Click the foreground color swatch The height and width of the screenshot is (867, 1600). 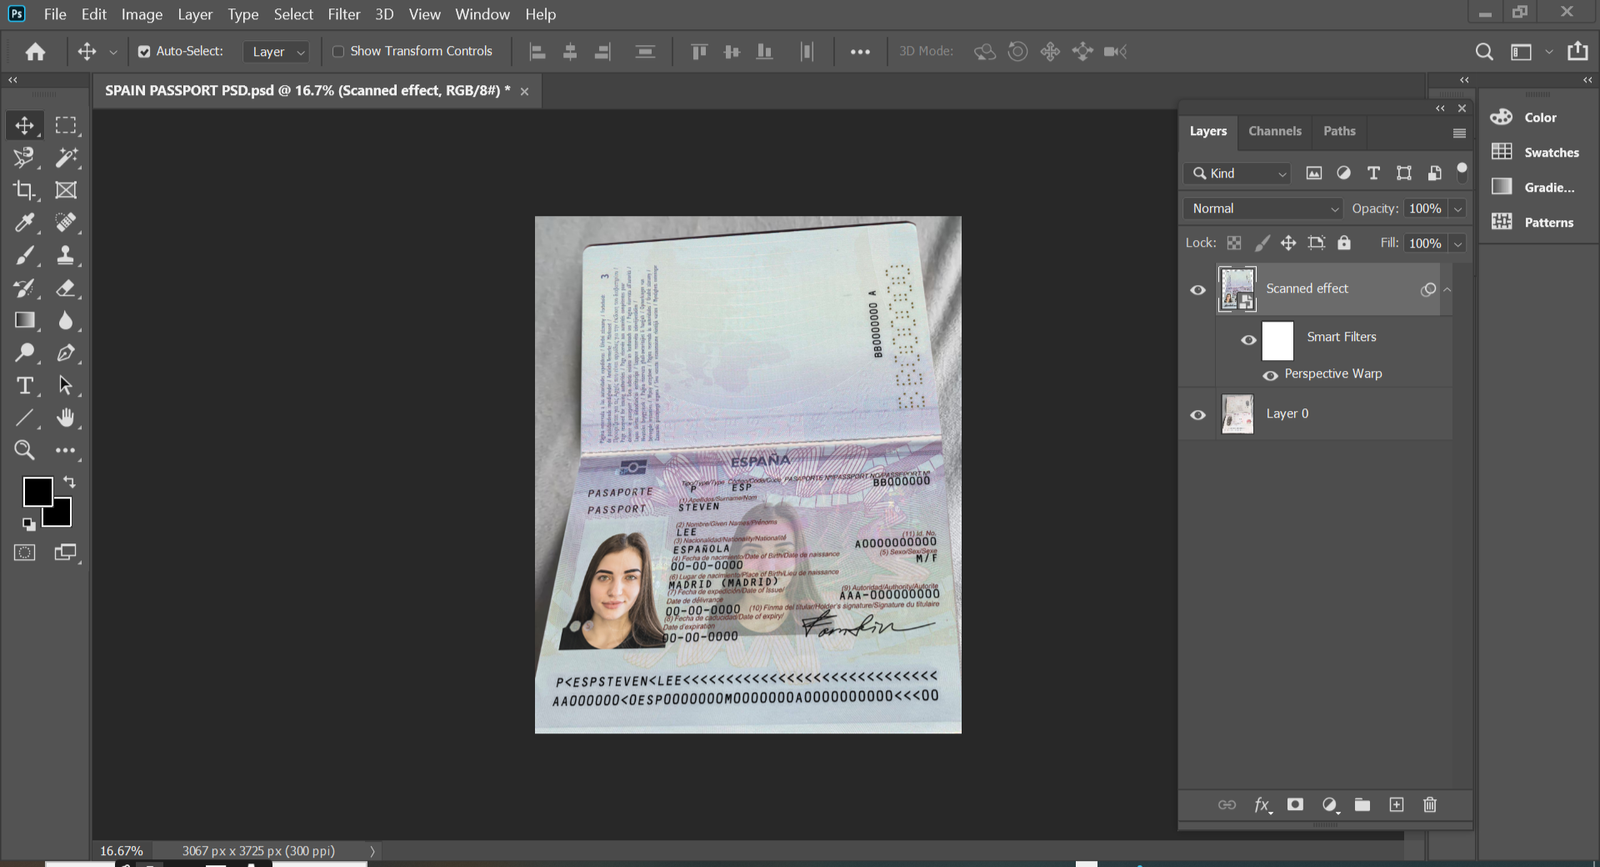click(x=37, y=491)
